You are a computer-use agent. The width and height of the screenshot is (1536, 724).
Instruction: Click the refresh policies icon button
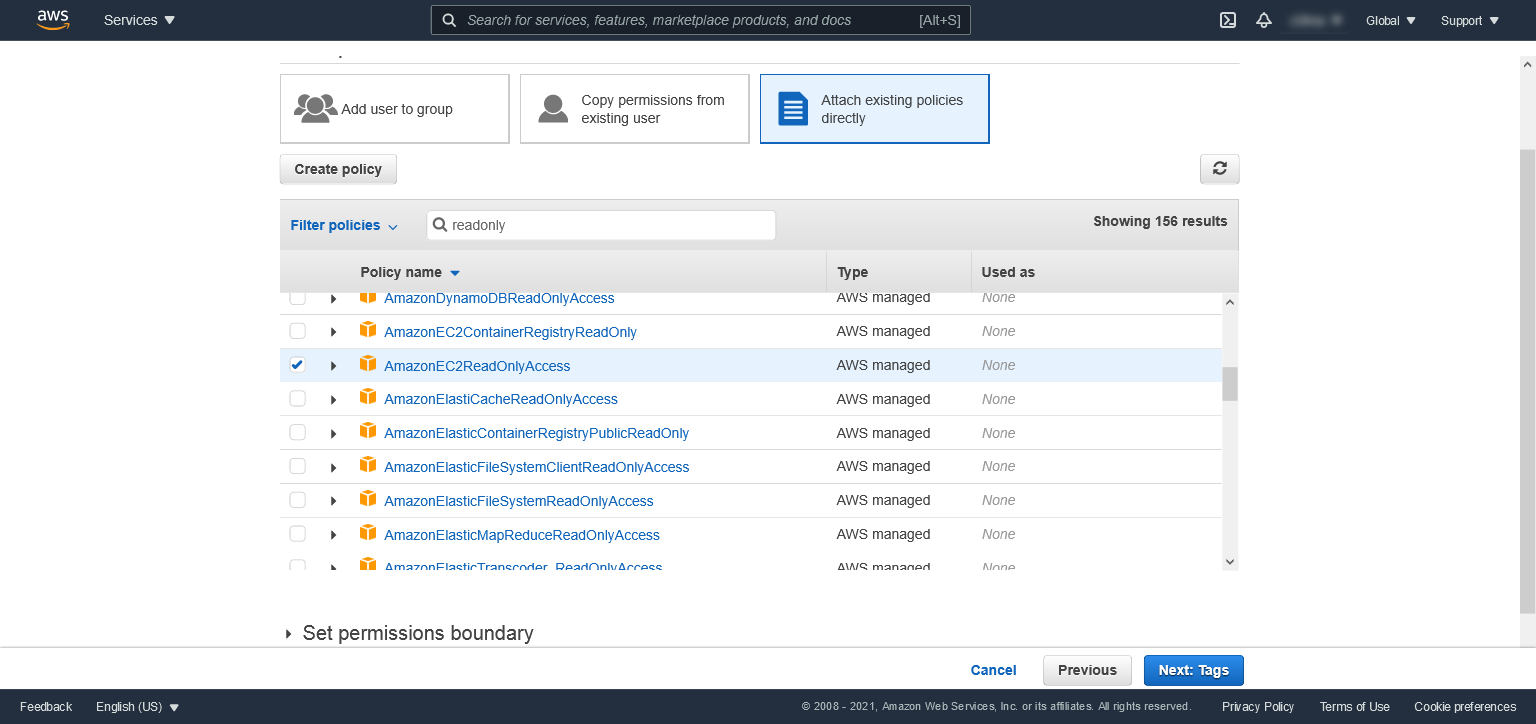pos(1219,169)
